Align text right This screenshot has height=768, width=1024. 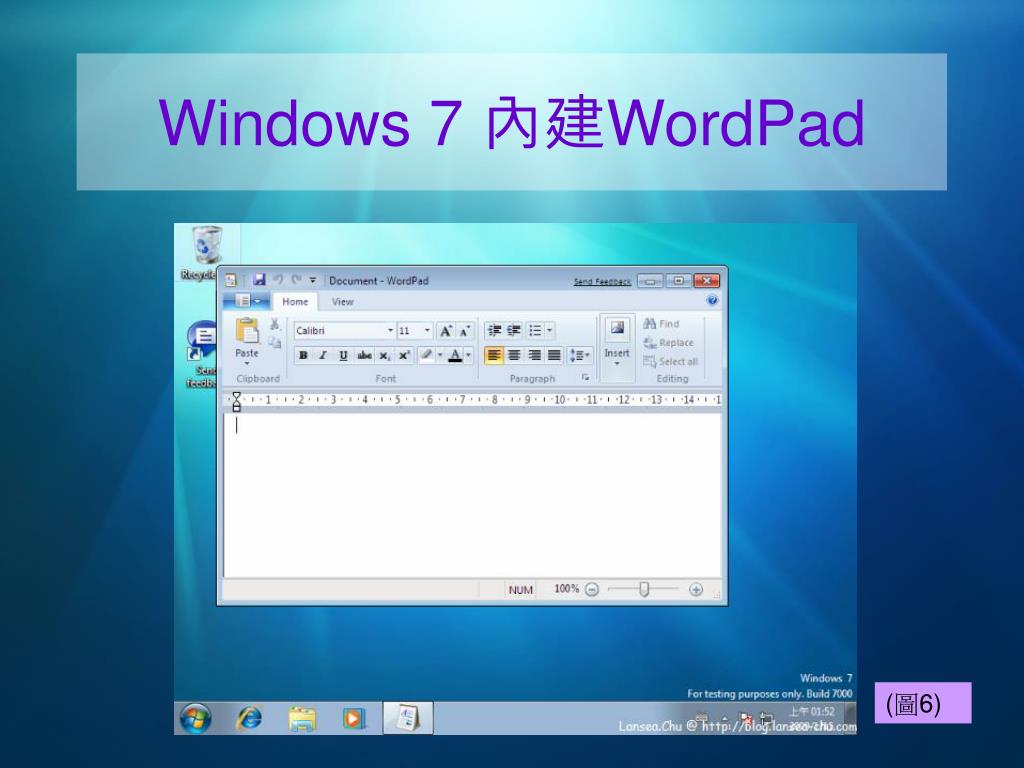point(534,355)
